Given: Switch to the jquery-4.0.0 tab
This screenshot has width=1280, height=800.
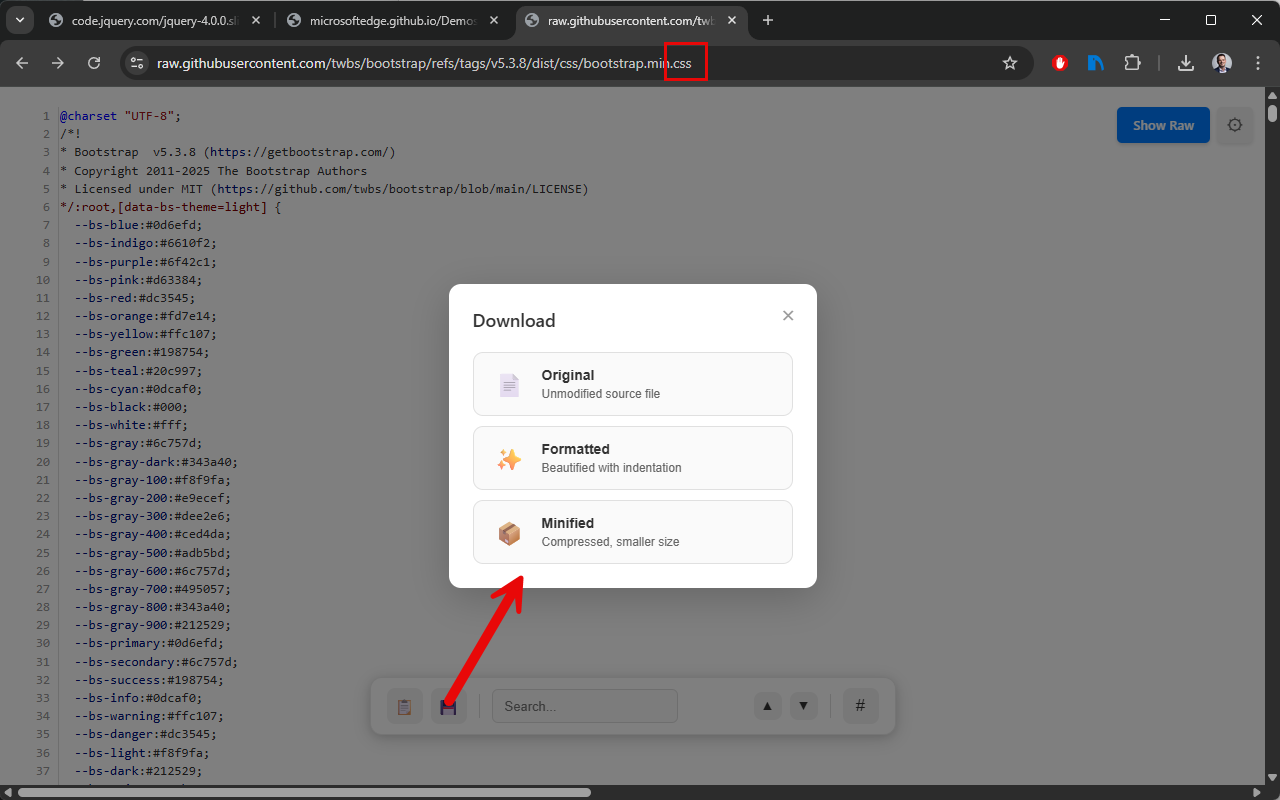Looking at the screenshot, I should click(x=140, y=20).
